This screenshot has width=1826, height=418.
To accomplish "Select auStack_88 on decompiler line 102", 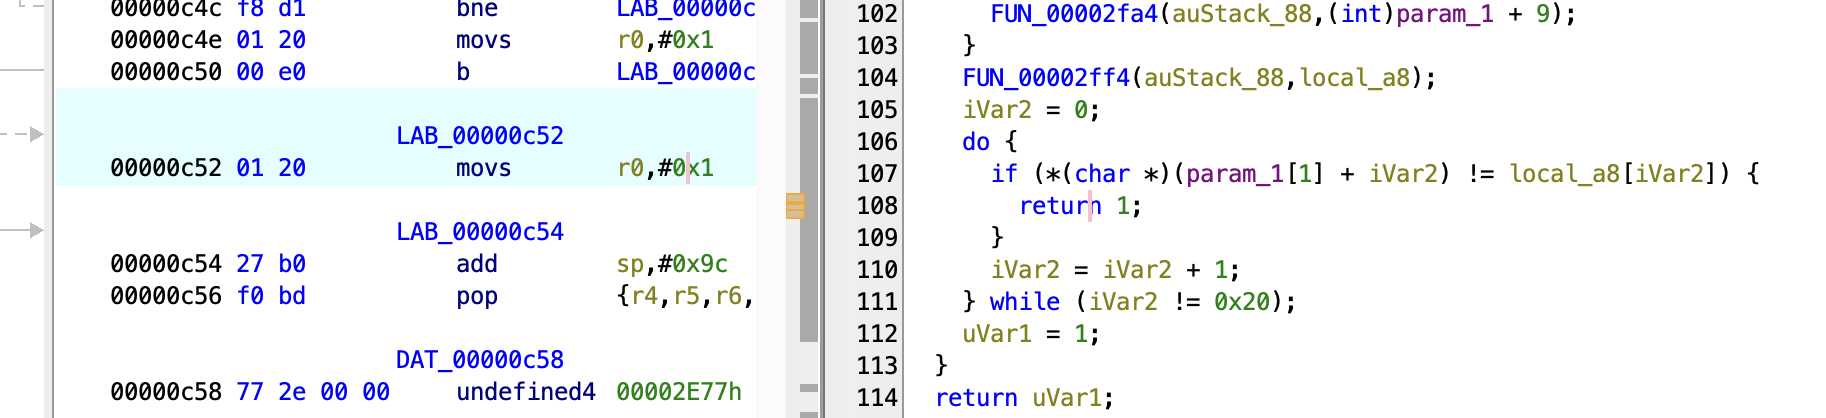I will point(1242,14).
